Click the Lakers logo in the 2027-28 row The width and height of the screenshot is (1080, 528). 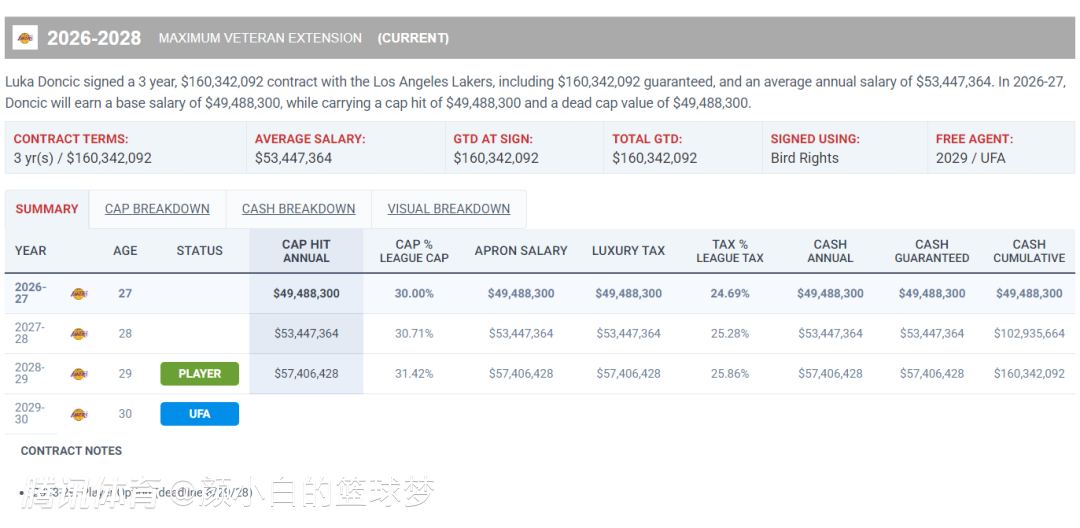coord(79,334)
